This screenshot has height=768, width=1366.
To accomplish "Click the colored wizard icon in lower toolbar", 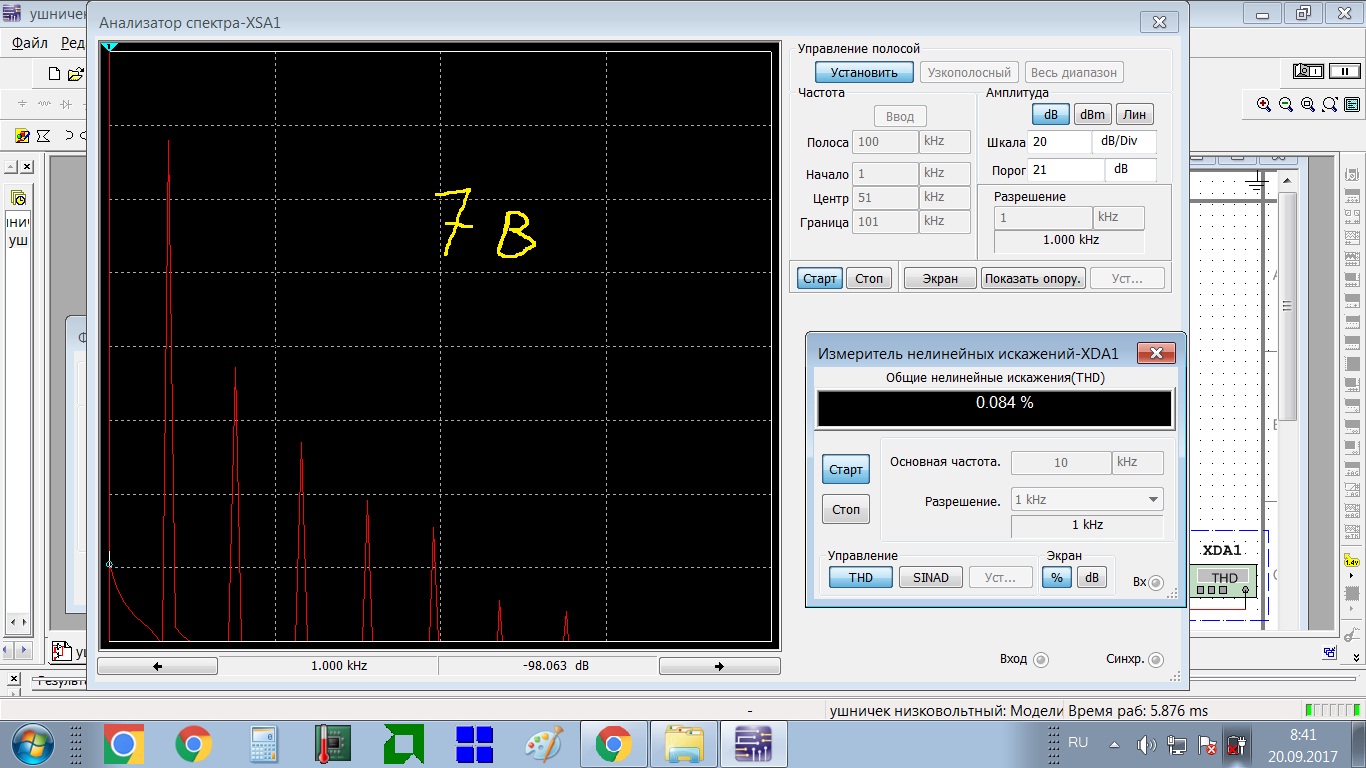I will click(22, 136).
